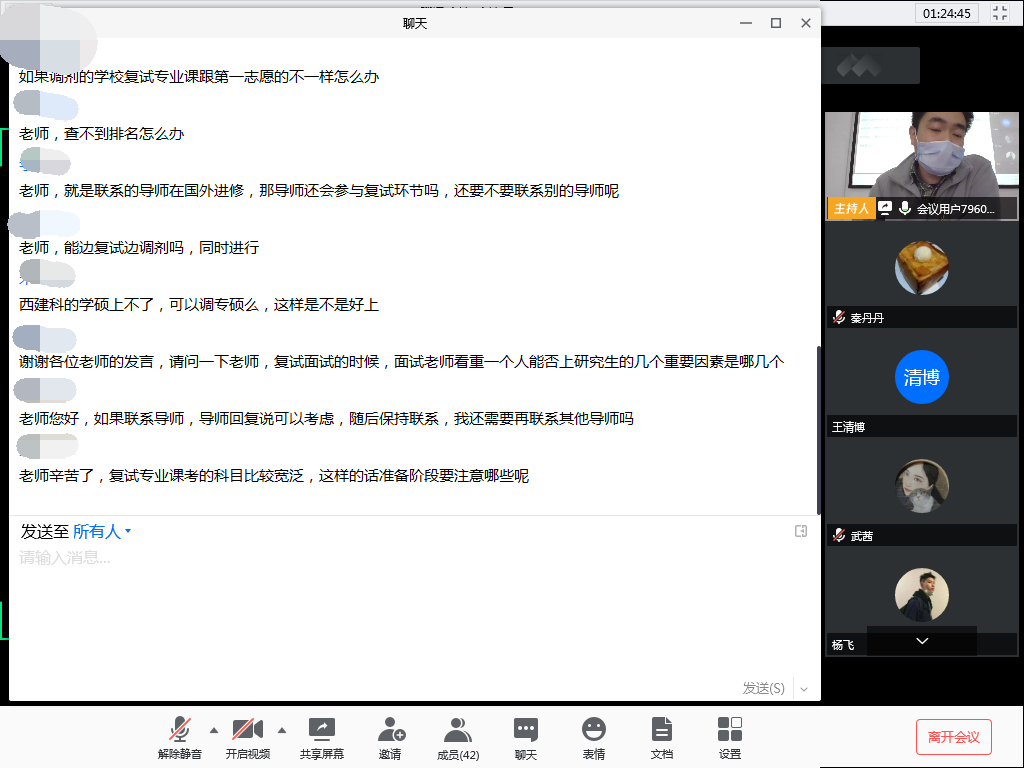This screenshot has width=1024, height=768.
Task: Click the 离开会议 leave meeting button
Action: (x=953, y=737)
